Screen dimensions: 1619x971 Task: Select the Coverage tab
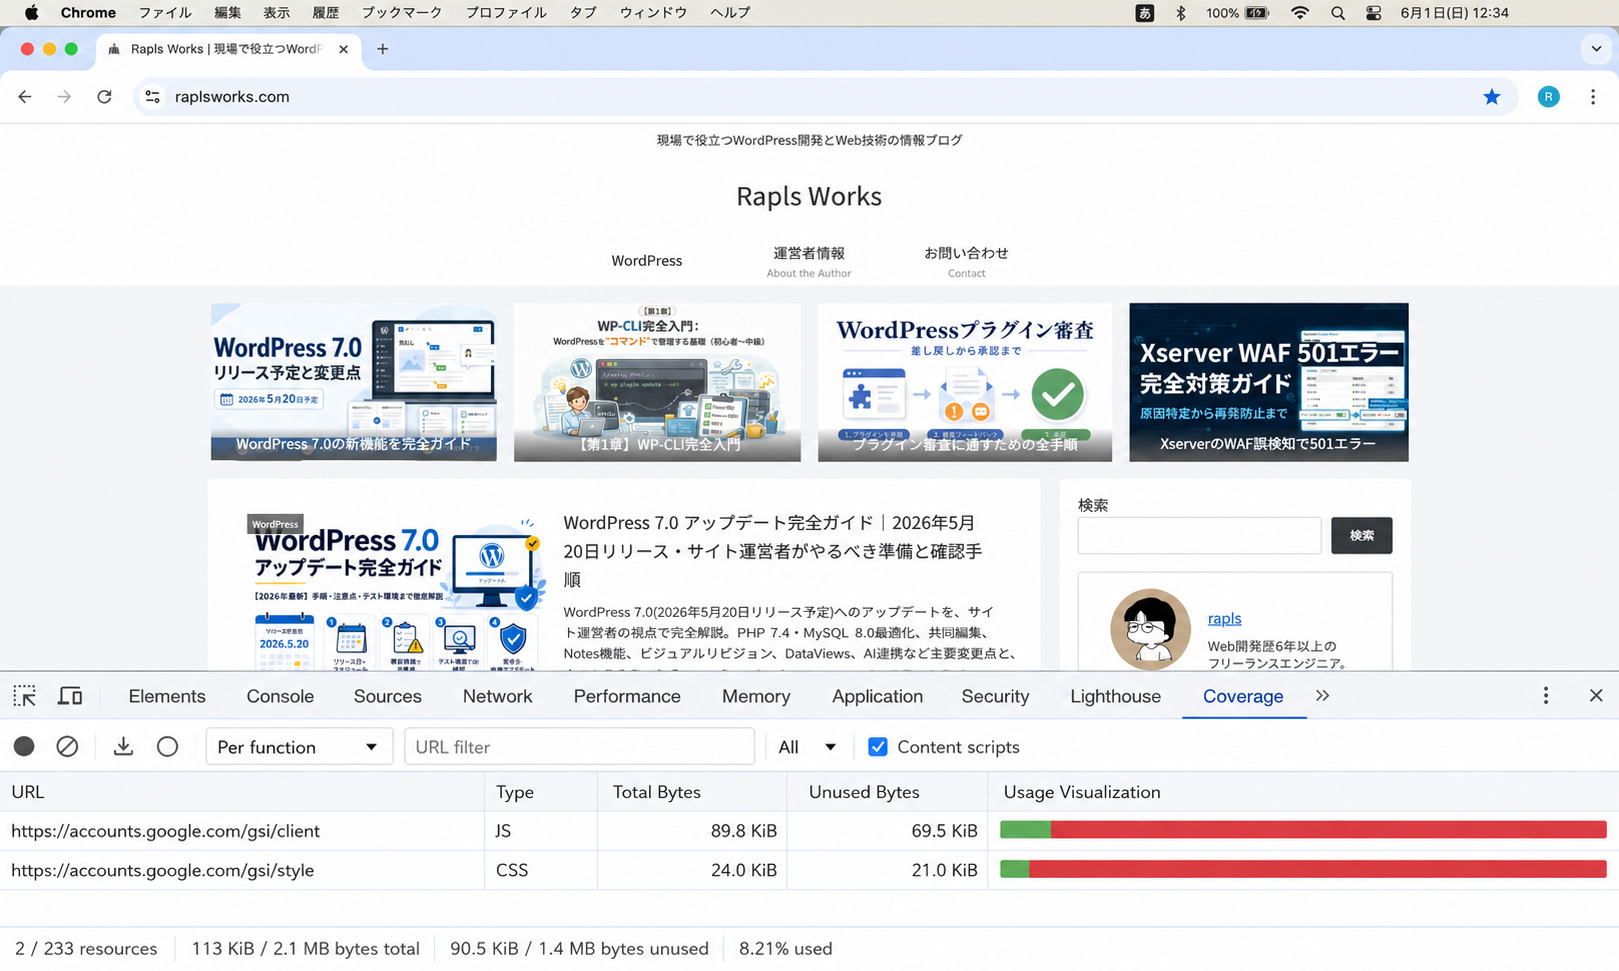pos(1243,696)
